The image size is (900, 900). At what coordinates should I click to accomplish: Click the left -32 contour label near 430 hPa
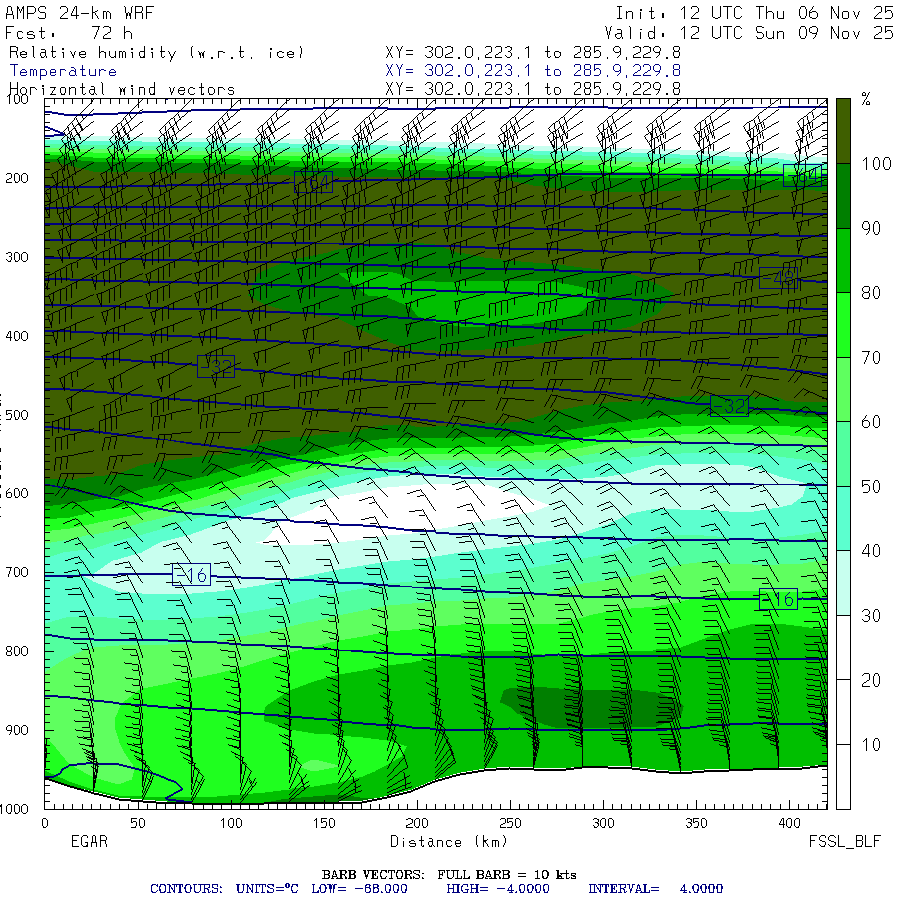point(216,366)
